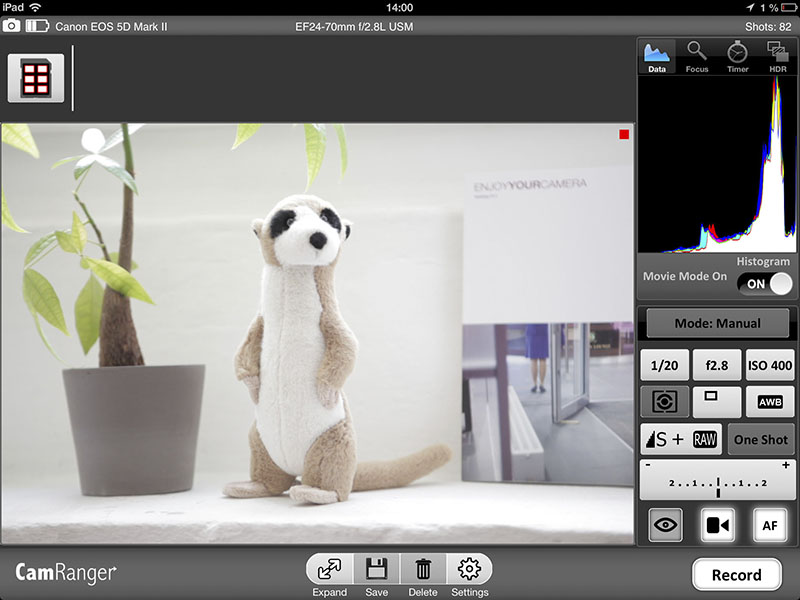Open the thumbnail grid view icon
The image size is (800, 600).
(x=36, y=78)
